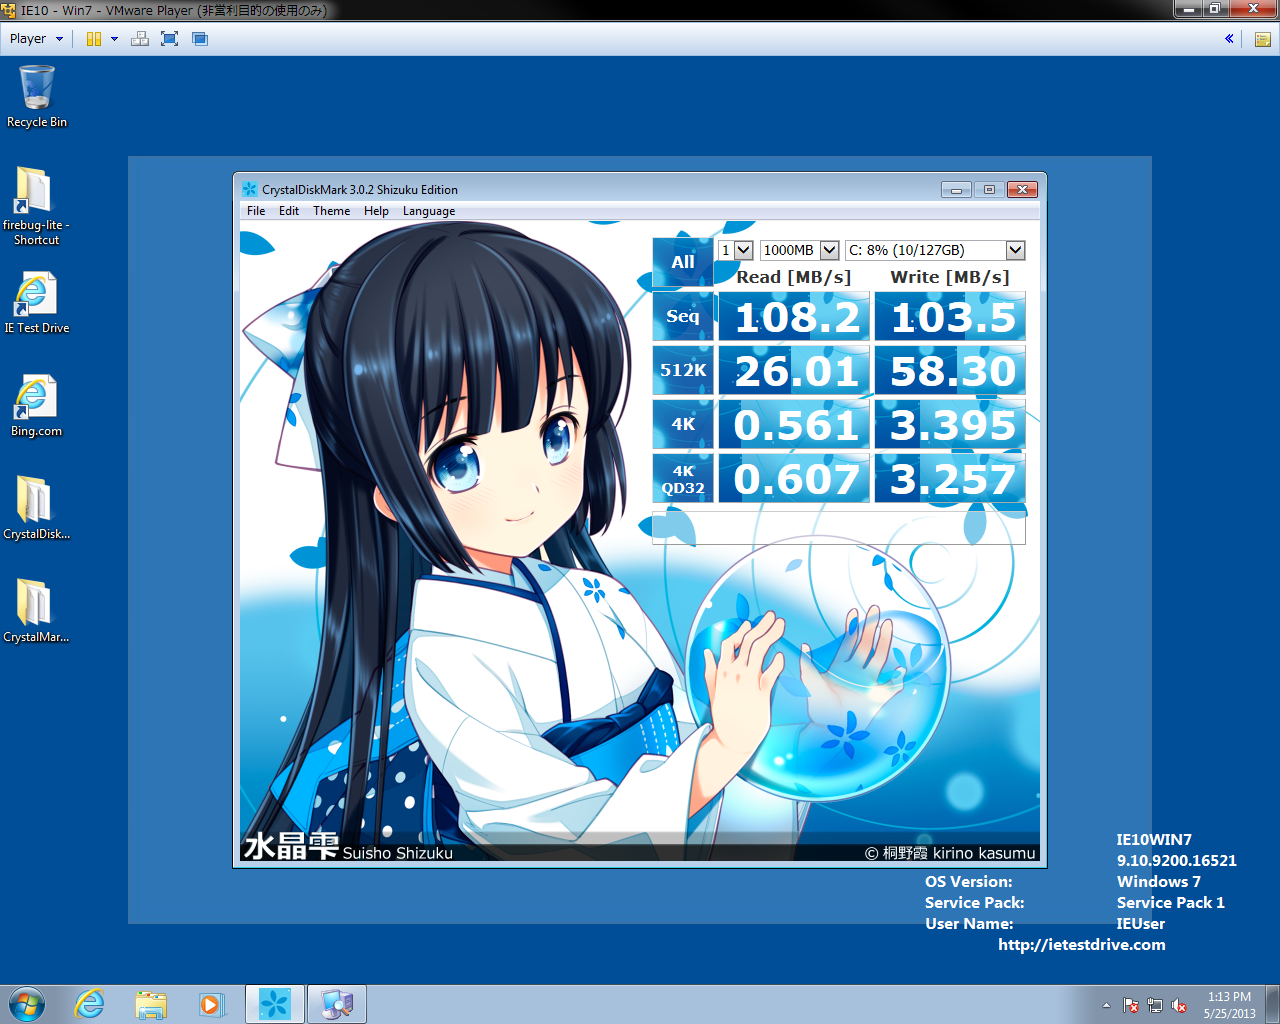Viewport: 1280px width, 1024px height.
Task: Click the 512K write result 58.30
Action: pos(950,370)
